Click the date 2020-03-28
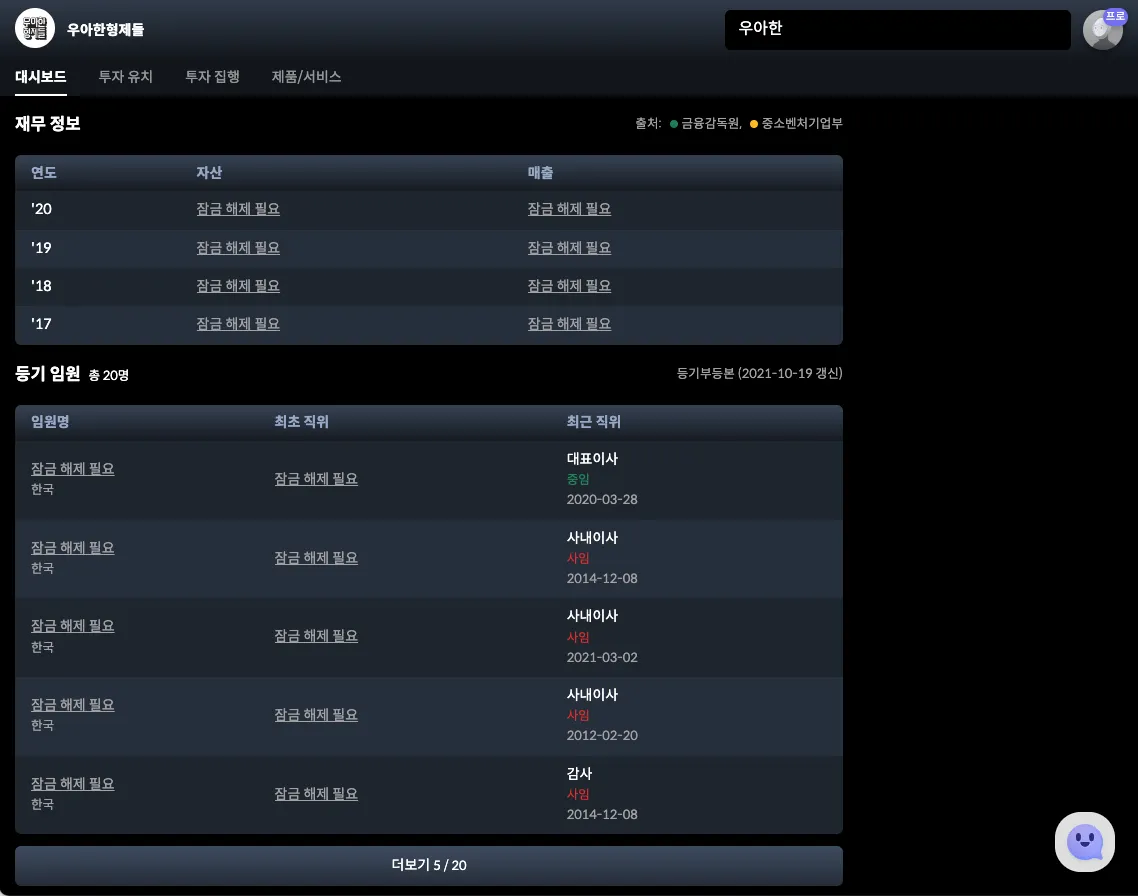 pos(602,499)
